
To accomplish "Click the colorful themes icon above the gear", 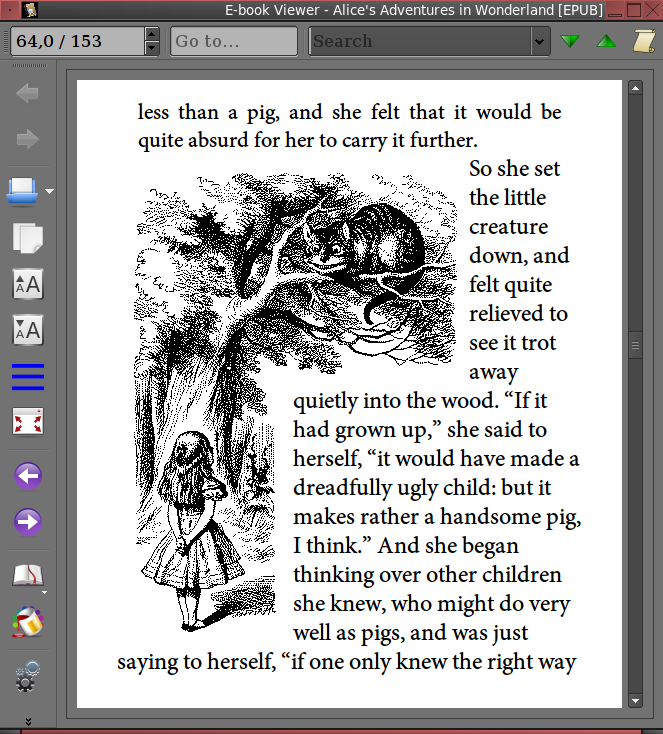I will (x=27, y=622).
